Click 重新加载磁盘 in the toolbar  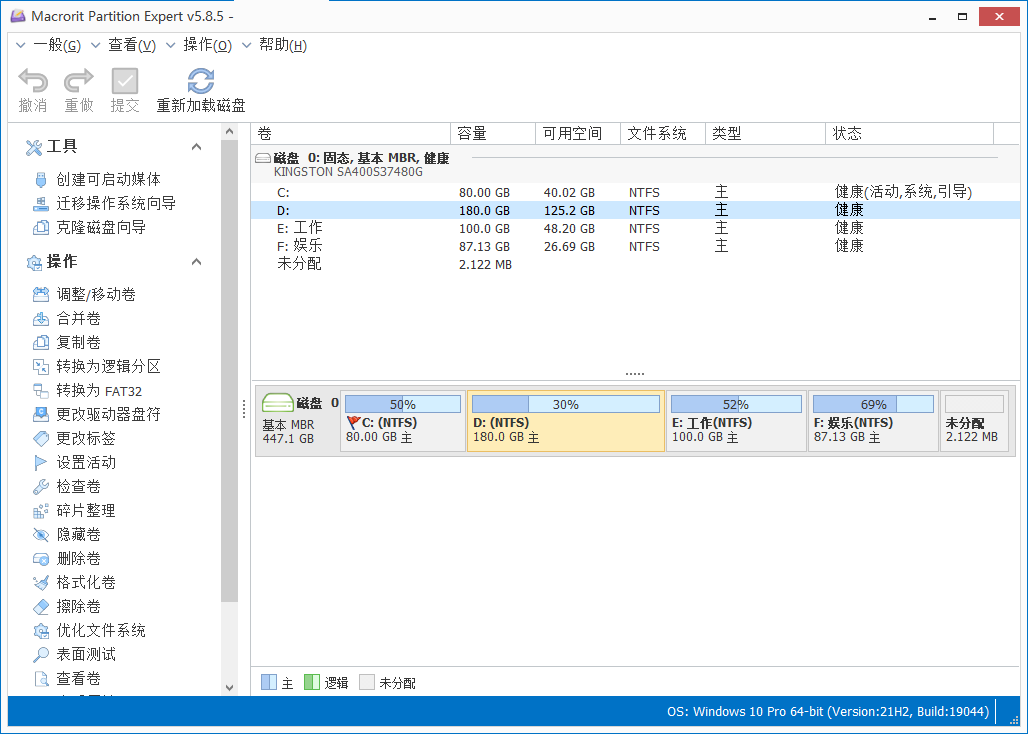200,89
